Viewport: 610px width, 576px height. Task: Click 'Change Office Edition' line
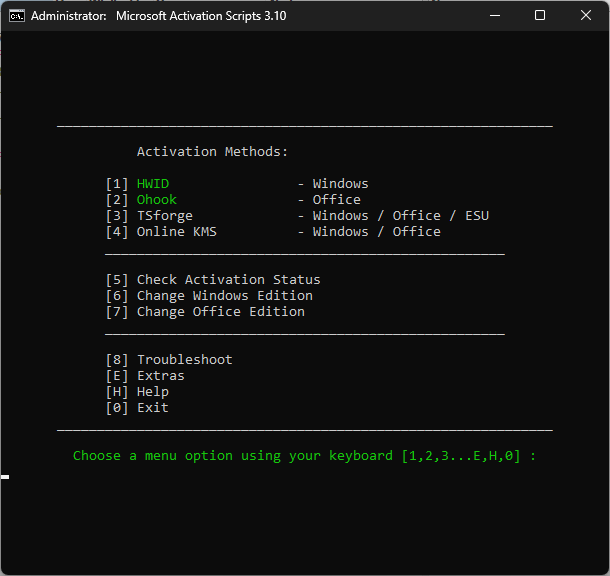tap(221, 312)
